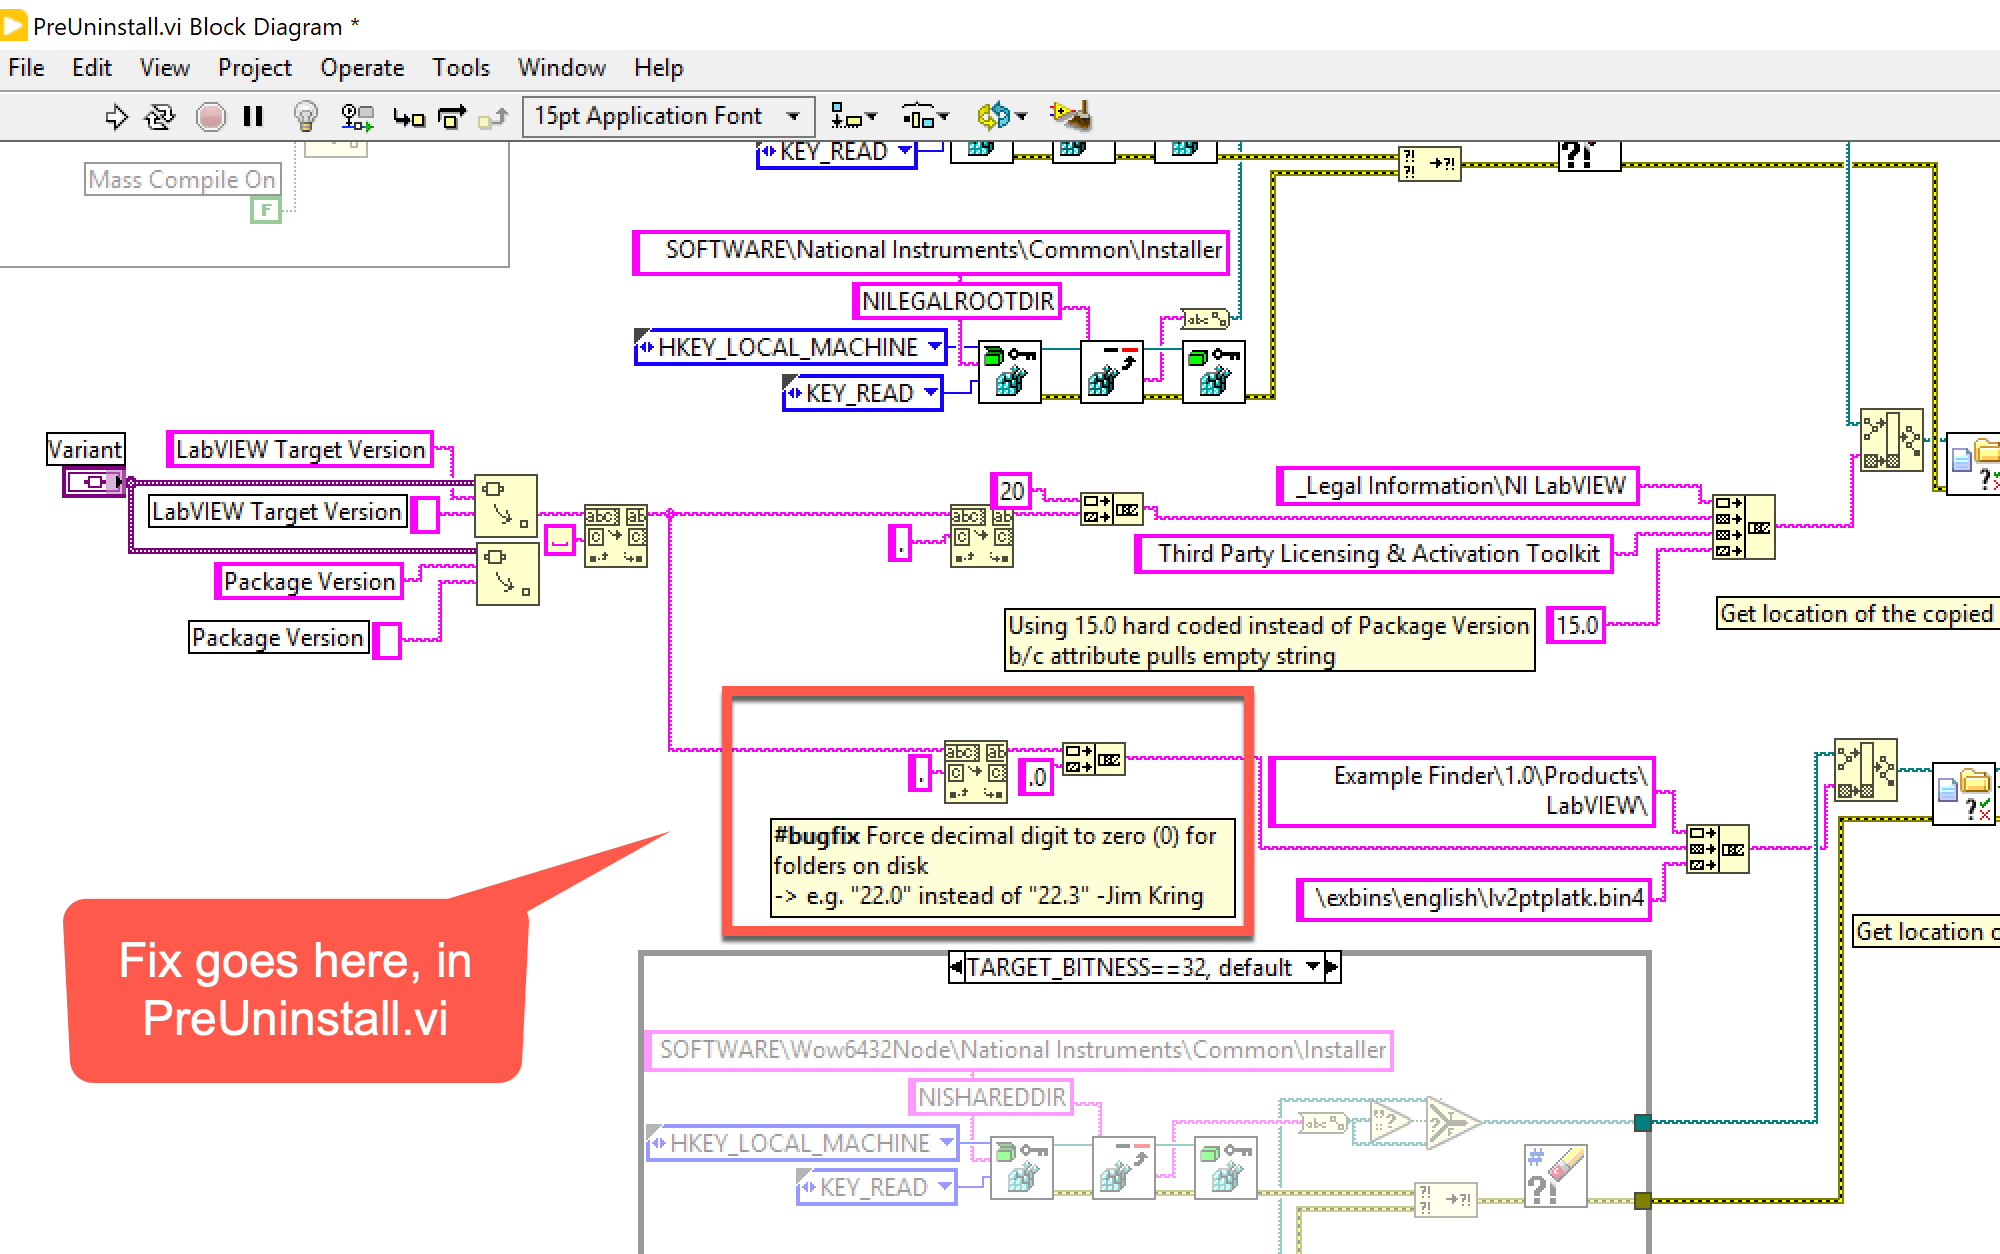Click the Step Into icon
The image size is (2000, 1254).
tap(407, 116)
